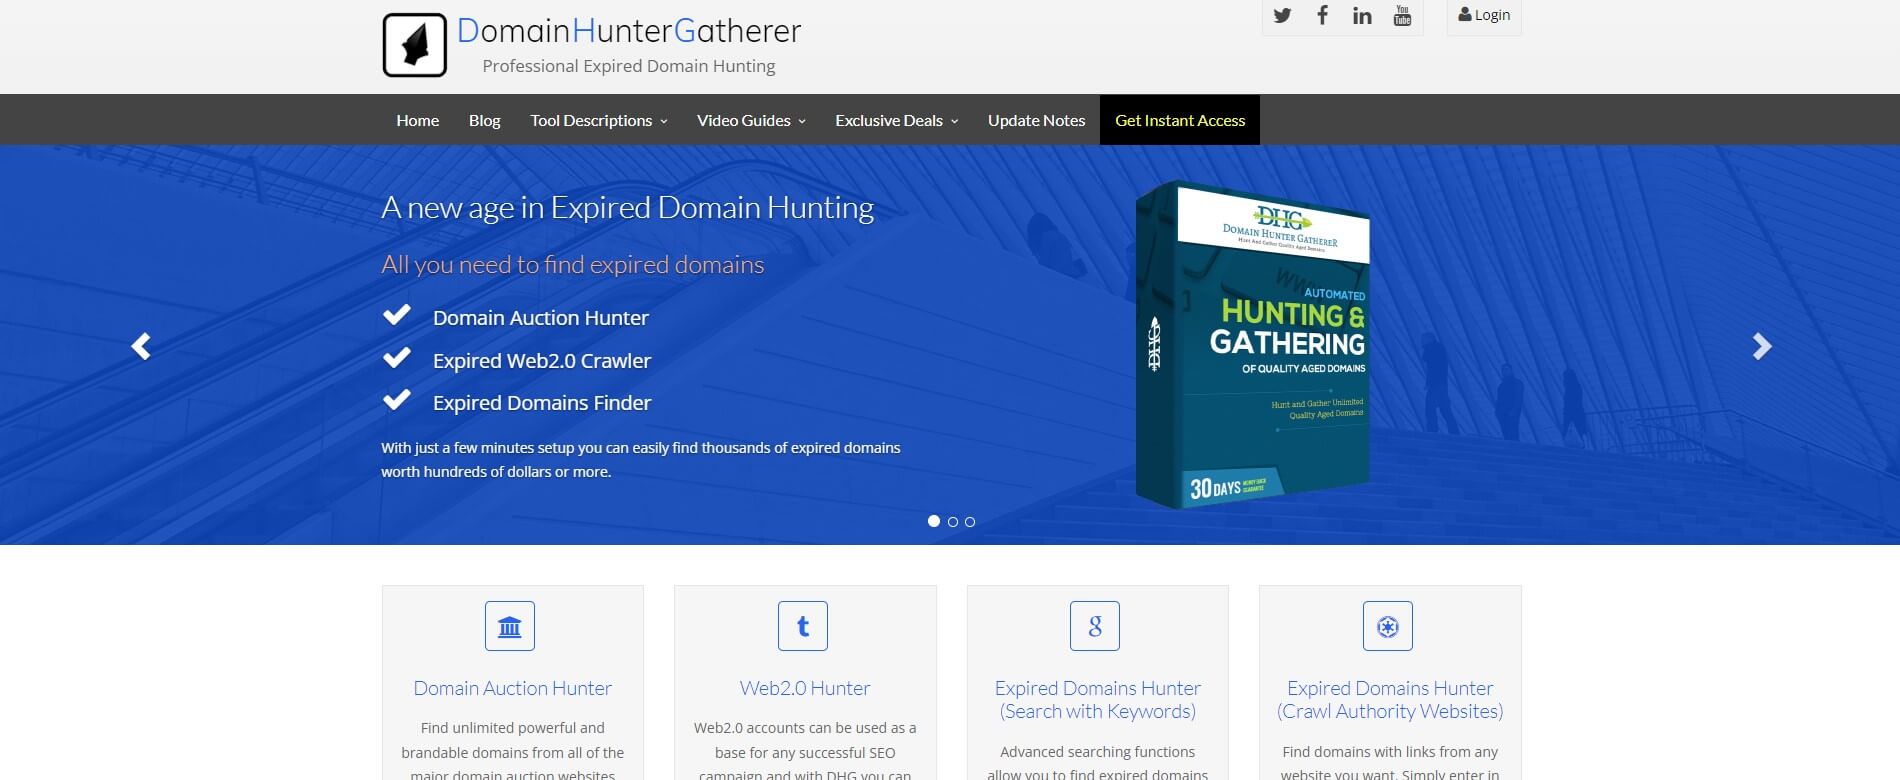1900x780 pixels.
Task: Click the Domain Auction Hunter bank icon
Action: (x=510, y=626)
